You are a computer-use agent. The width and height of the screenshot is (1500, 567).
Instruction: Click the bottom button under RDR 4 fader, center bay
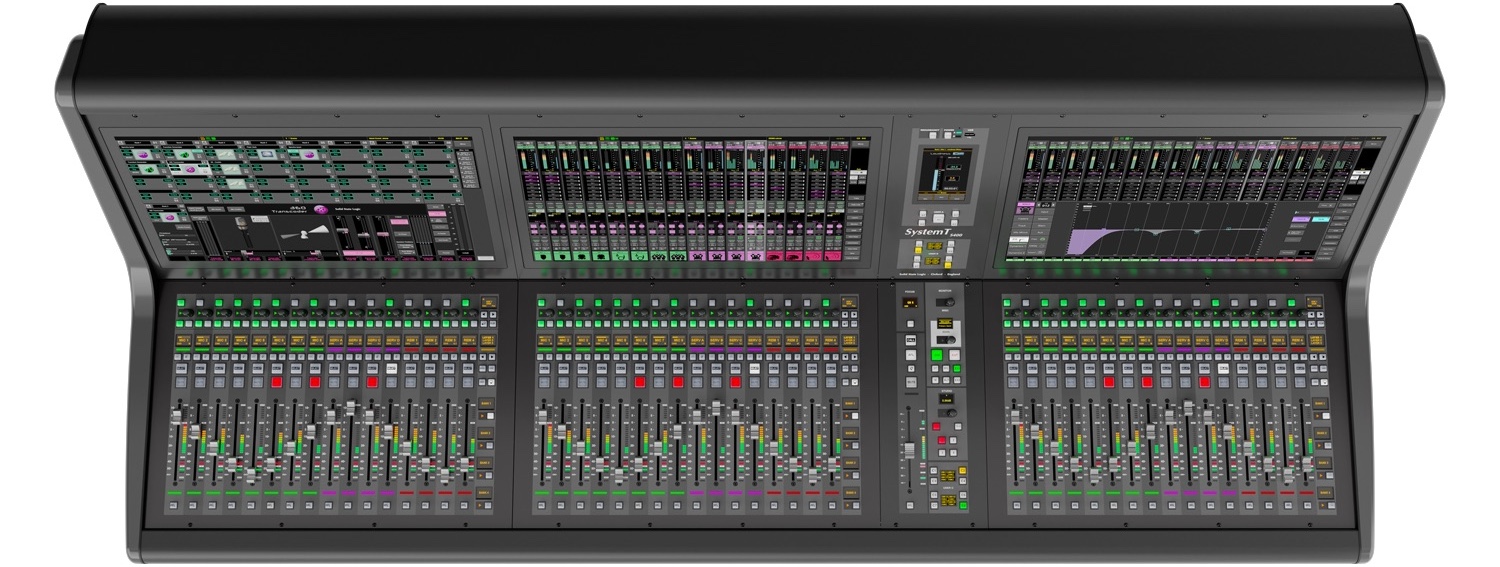pyautogui.click(x=831, y=505)
